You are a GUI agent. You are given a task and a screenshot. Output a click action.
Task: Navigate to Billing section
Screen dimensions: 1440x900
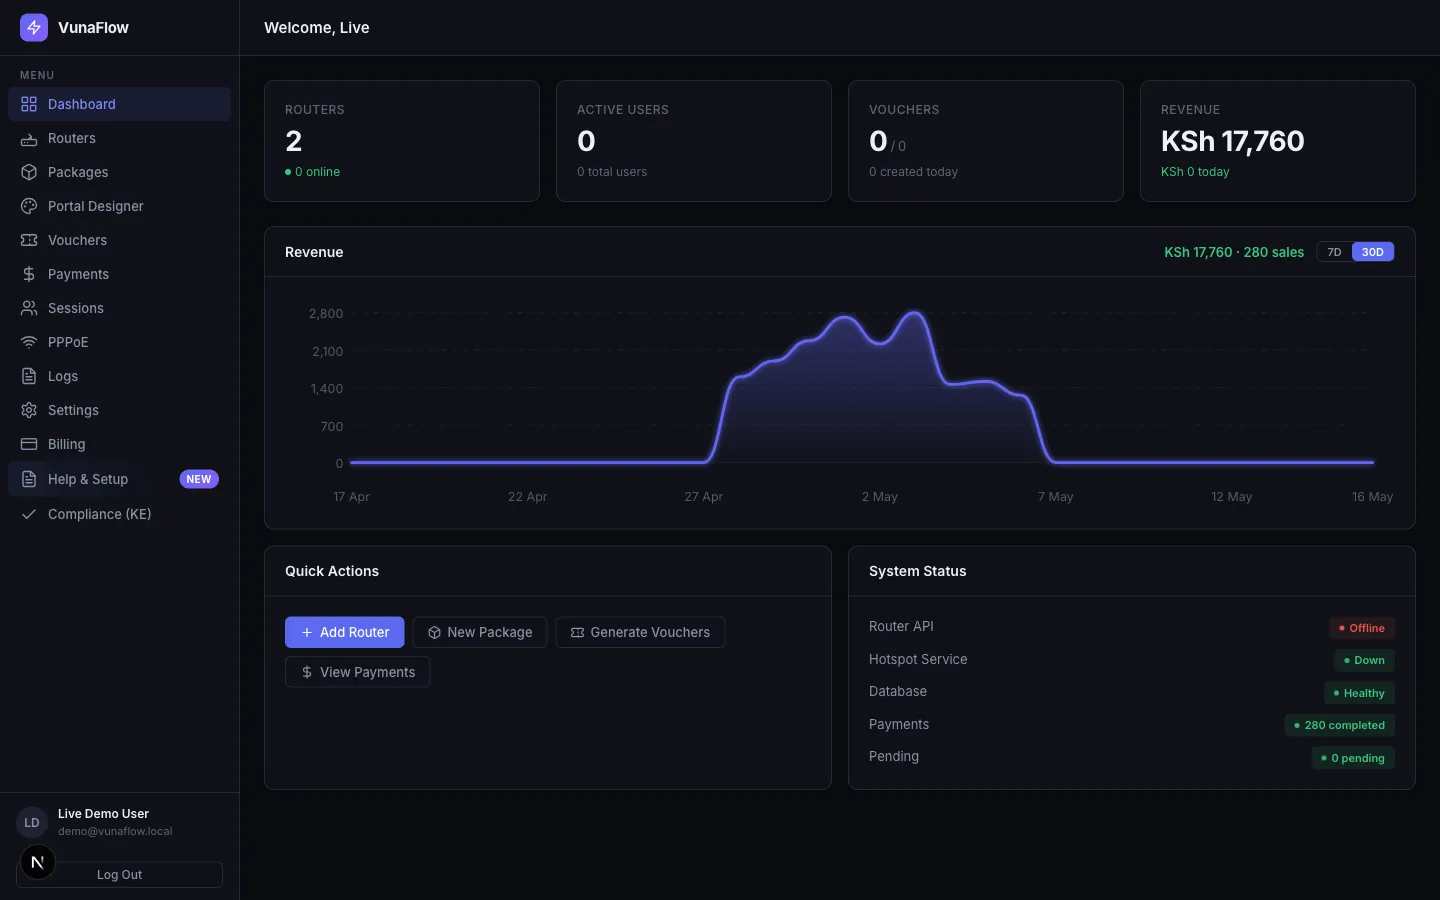(119, 444)
